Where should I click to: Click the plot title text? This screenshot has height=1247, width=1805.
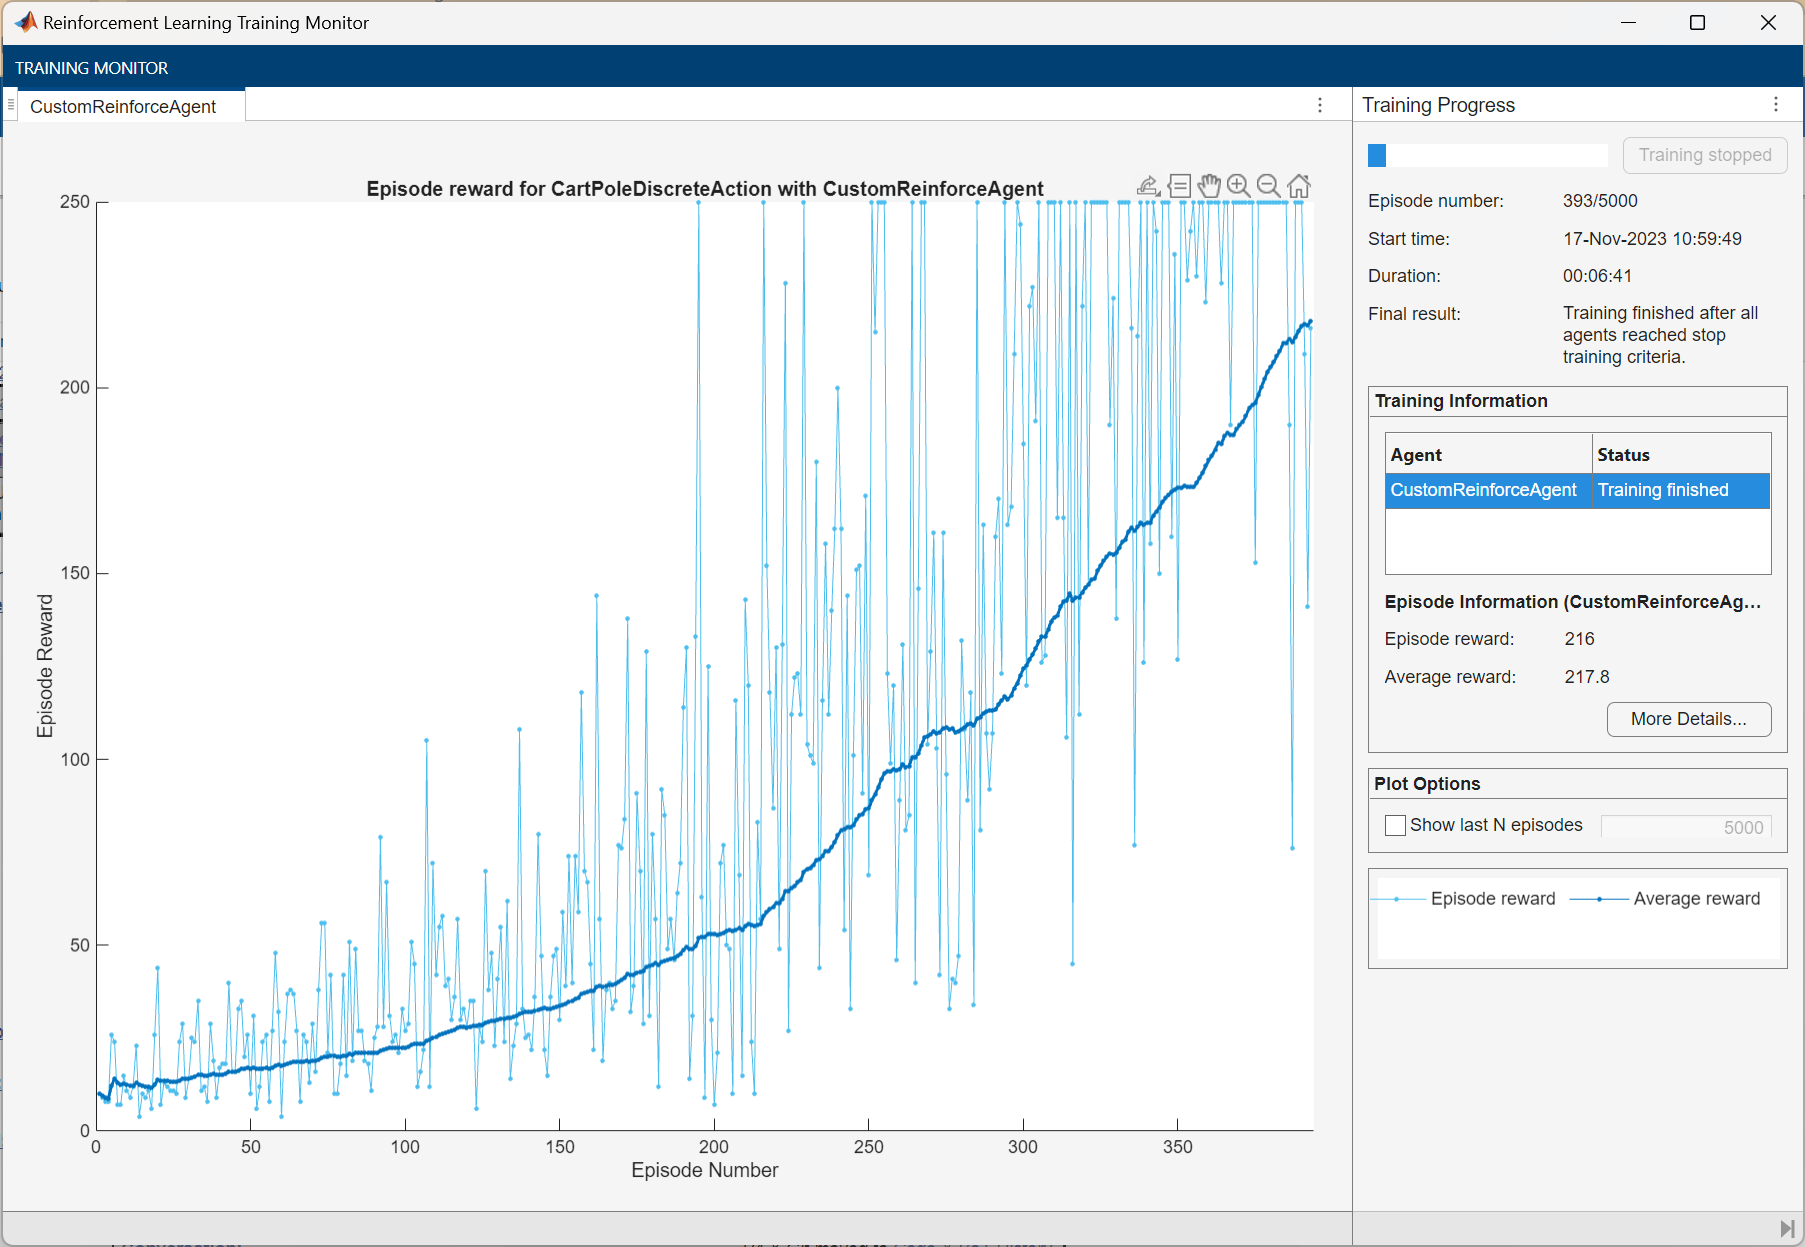pos(705,189)
